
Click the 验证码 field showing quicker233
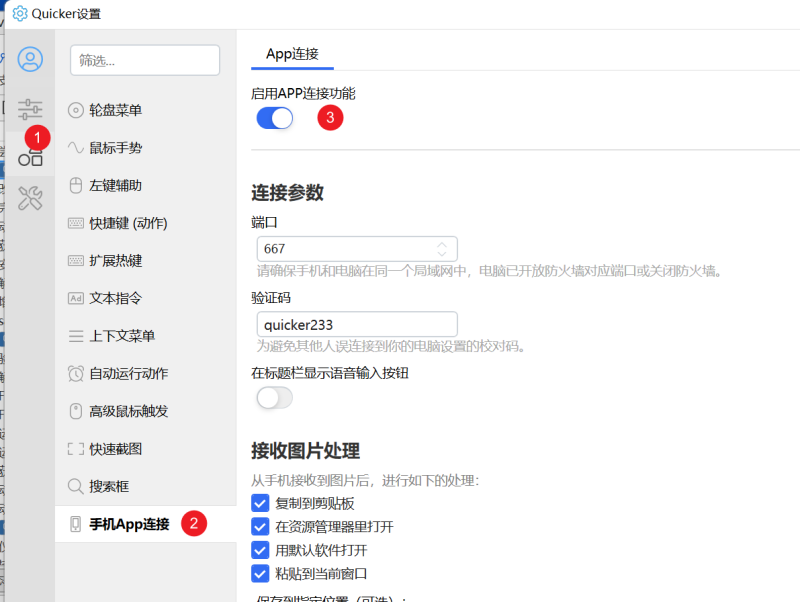[x=357, y=324]
